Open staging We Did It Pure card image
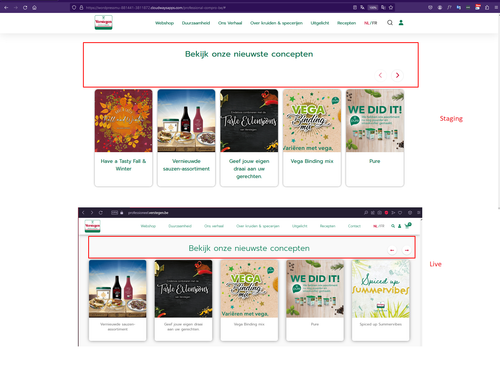The width and height of the screenshot is (500, 386). pos(375,121)
